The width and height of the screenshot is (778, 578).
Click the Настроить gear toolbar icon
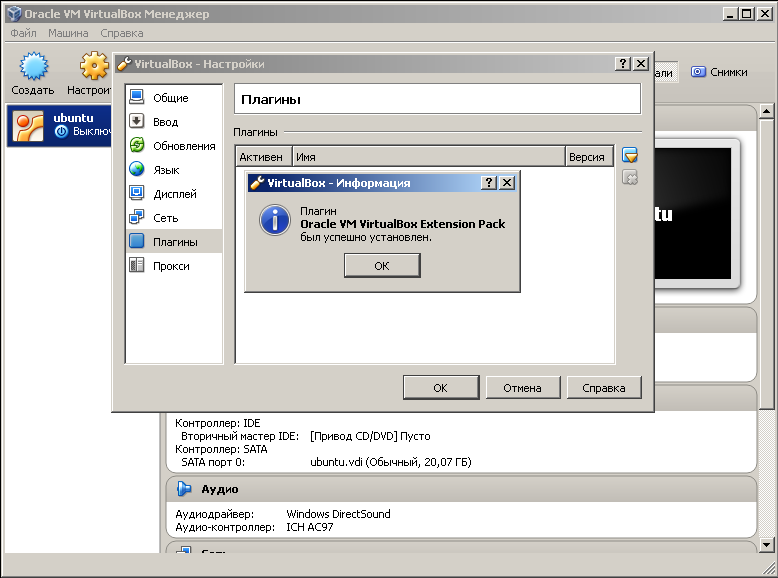(x=94, y=65)
